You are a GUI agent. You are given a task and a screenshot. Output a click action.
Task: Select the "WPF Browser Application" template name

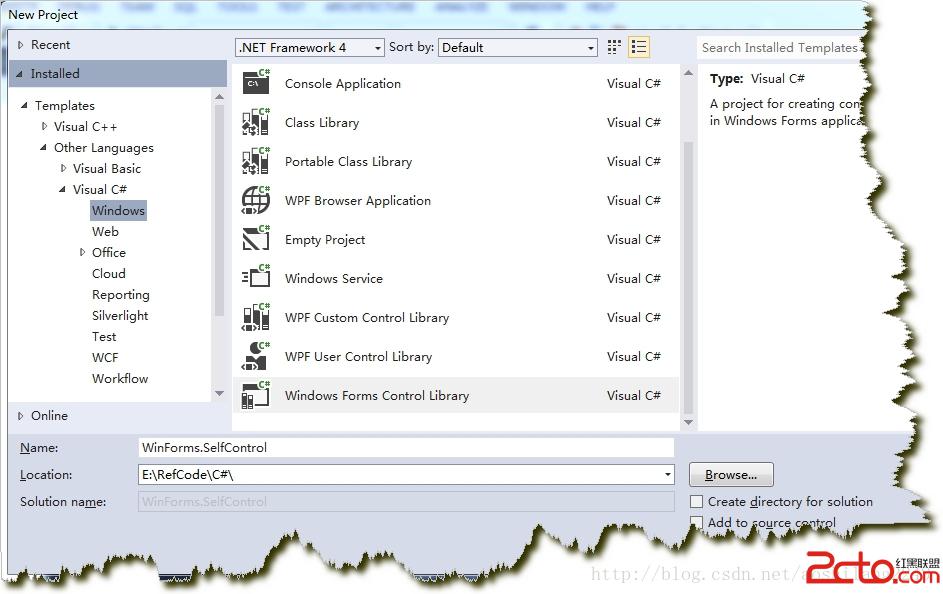[358, 201]
